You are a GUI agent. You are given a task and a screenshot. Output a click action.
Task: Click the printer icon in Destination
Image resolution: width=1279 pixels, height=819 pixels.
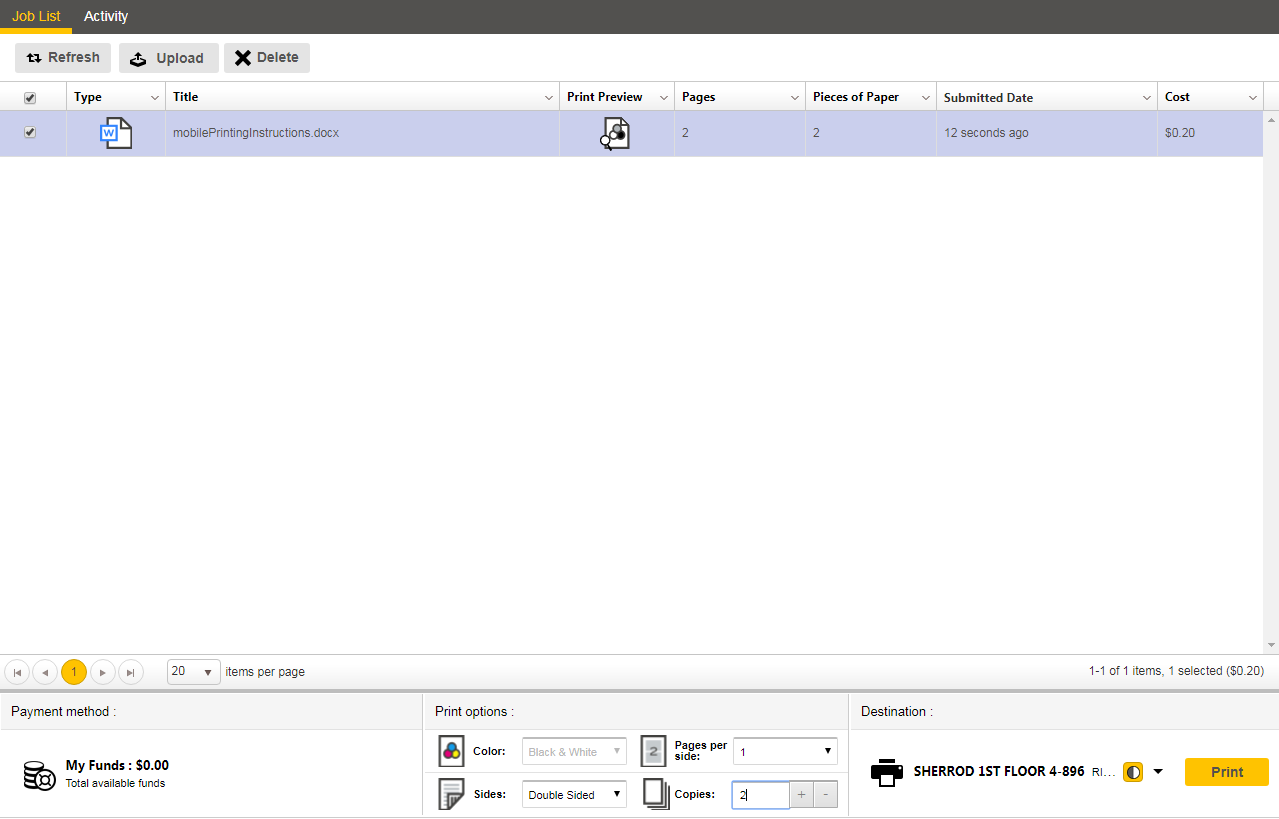click(886, 772)
